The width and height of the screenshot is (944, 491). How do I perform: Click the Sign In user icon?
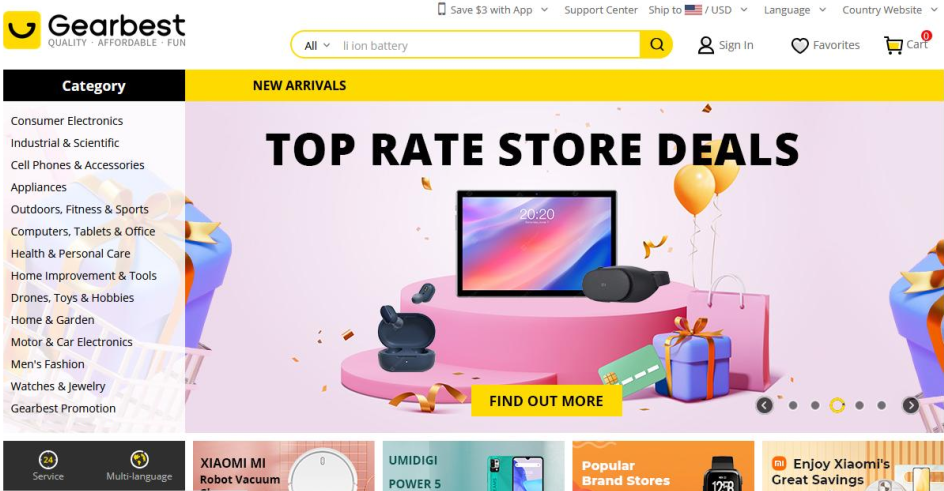point(706,45)
